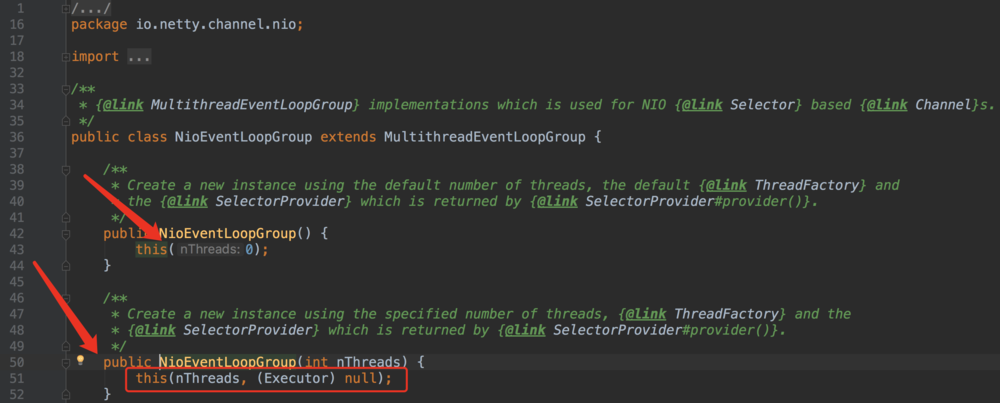Expand the folded license comment on line 1
Viewport: 1000px width, 403px height.
(64, 8)
